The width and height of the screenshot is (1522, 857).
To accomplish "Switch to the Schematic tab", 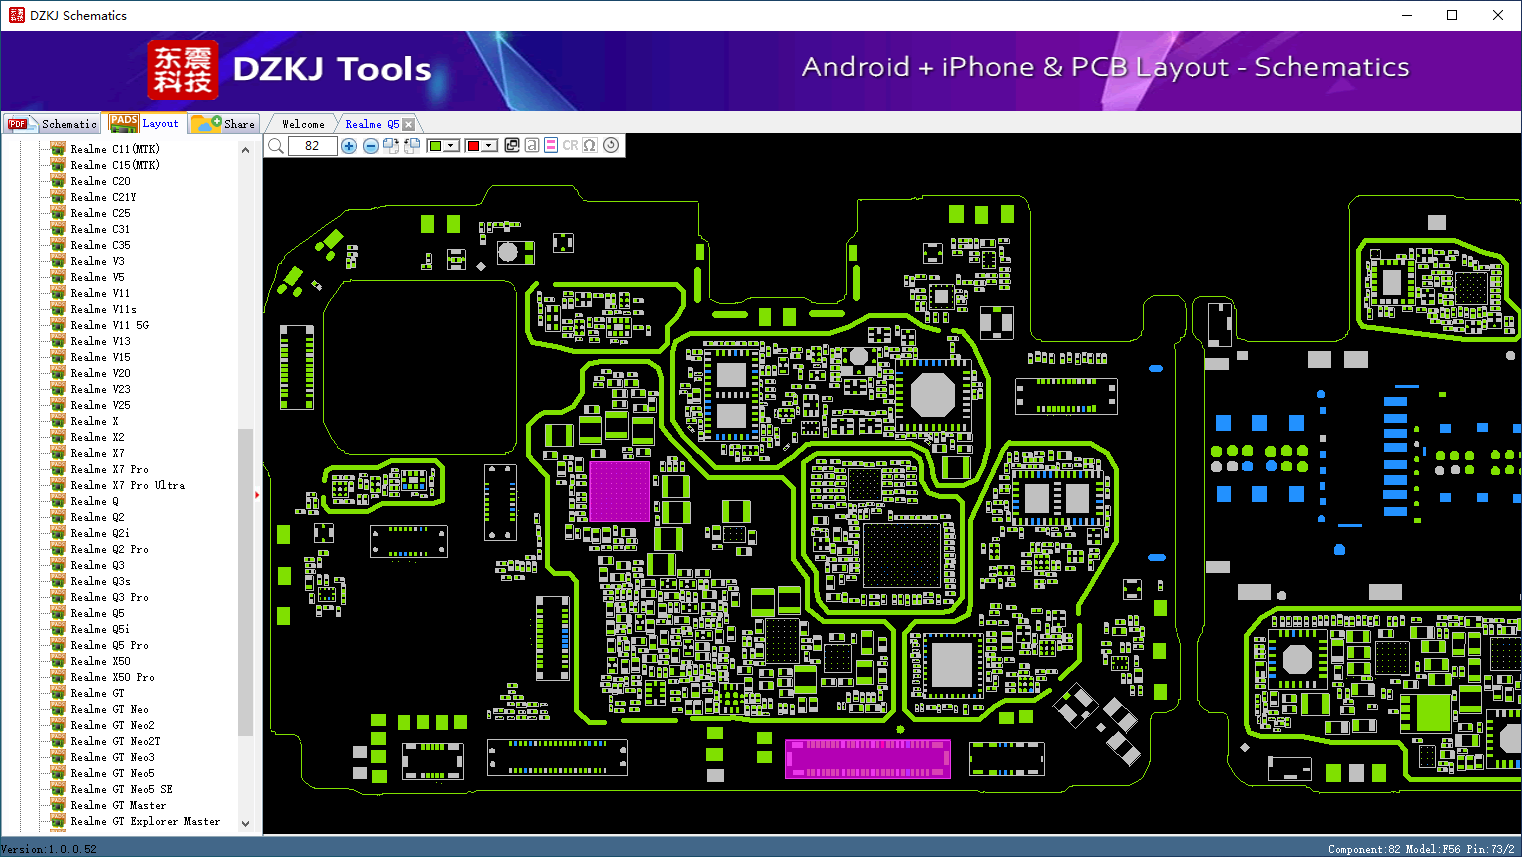I will tap(52, 123).
